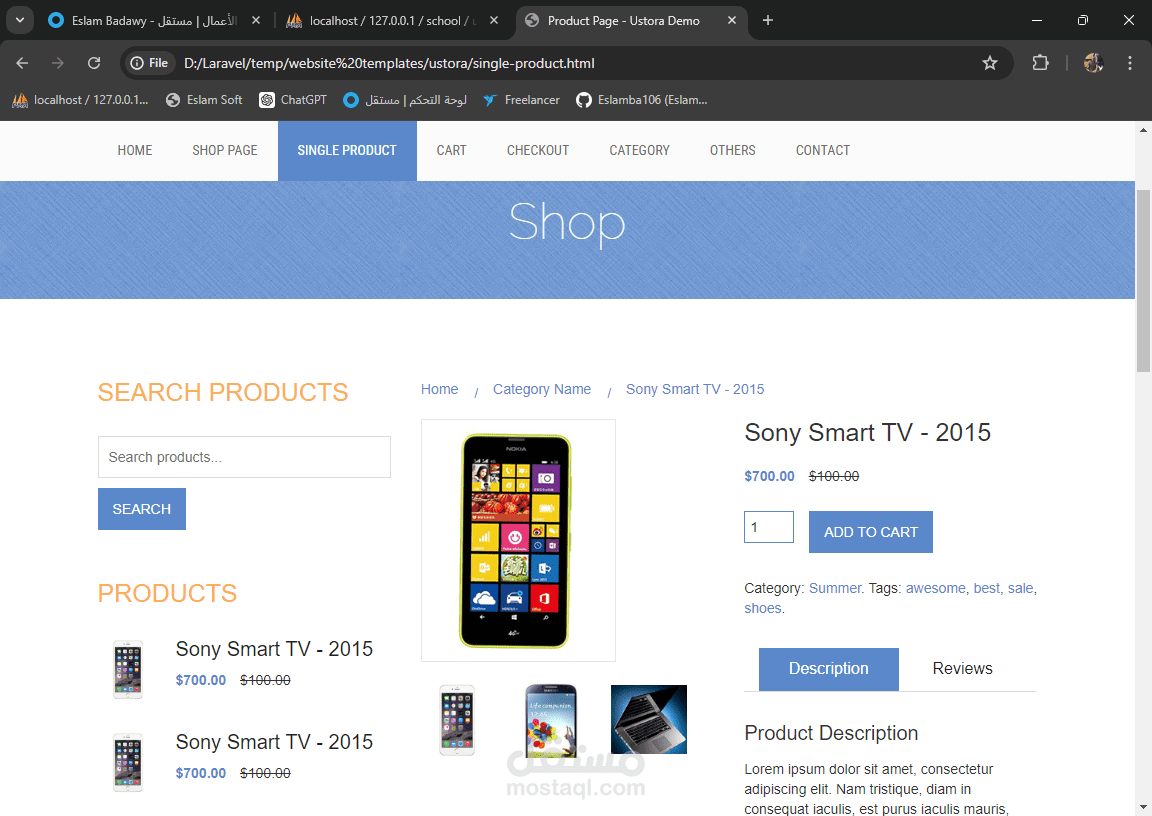The width and height of the screenshot is (1152, 816).
Task: Open the best tag link
Action: point(987,588)
